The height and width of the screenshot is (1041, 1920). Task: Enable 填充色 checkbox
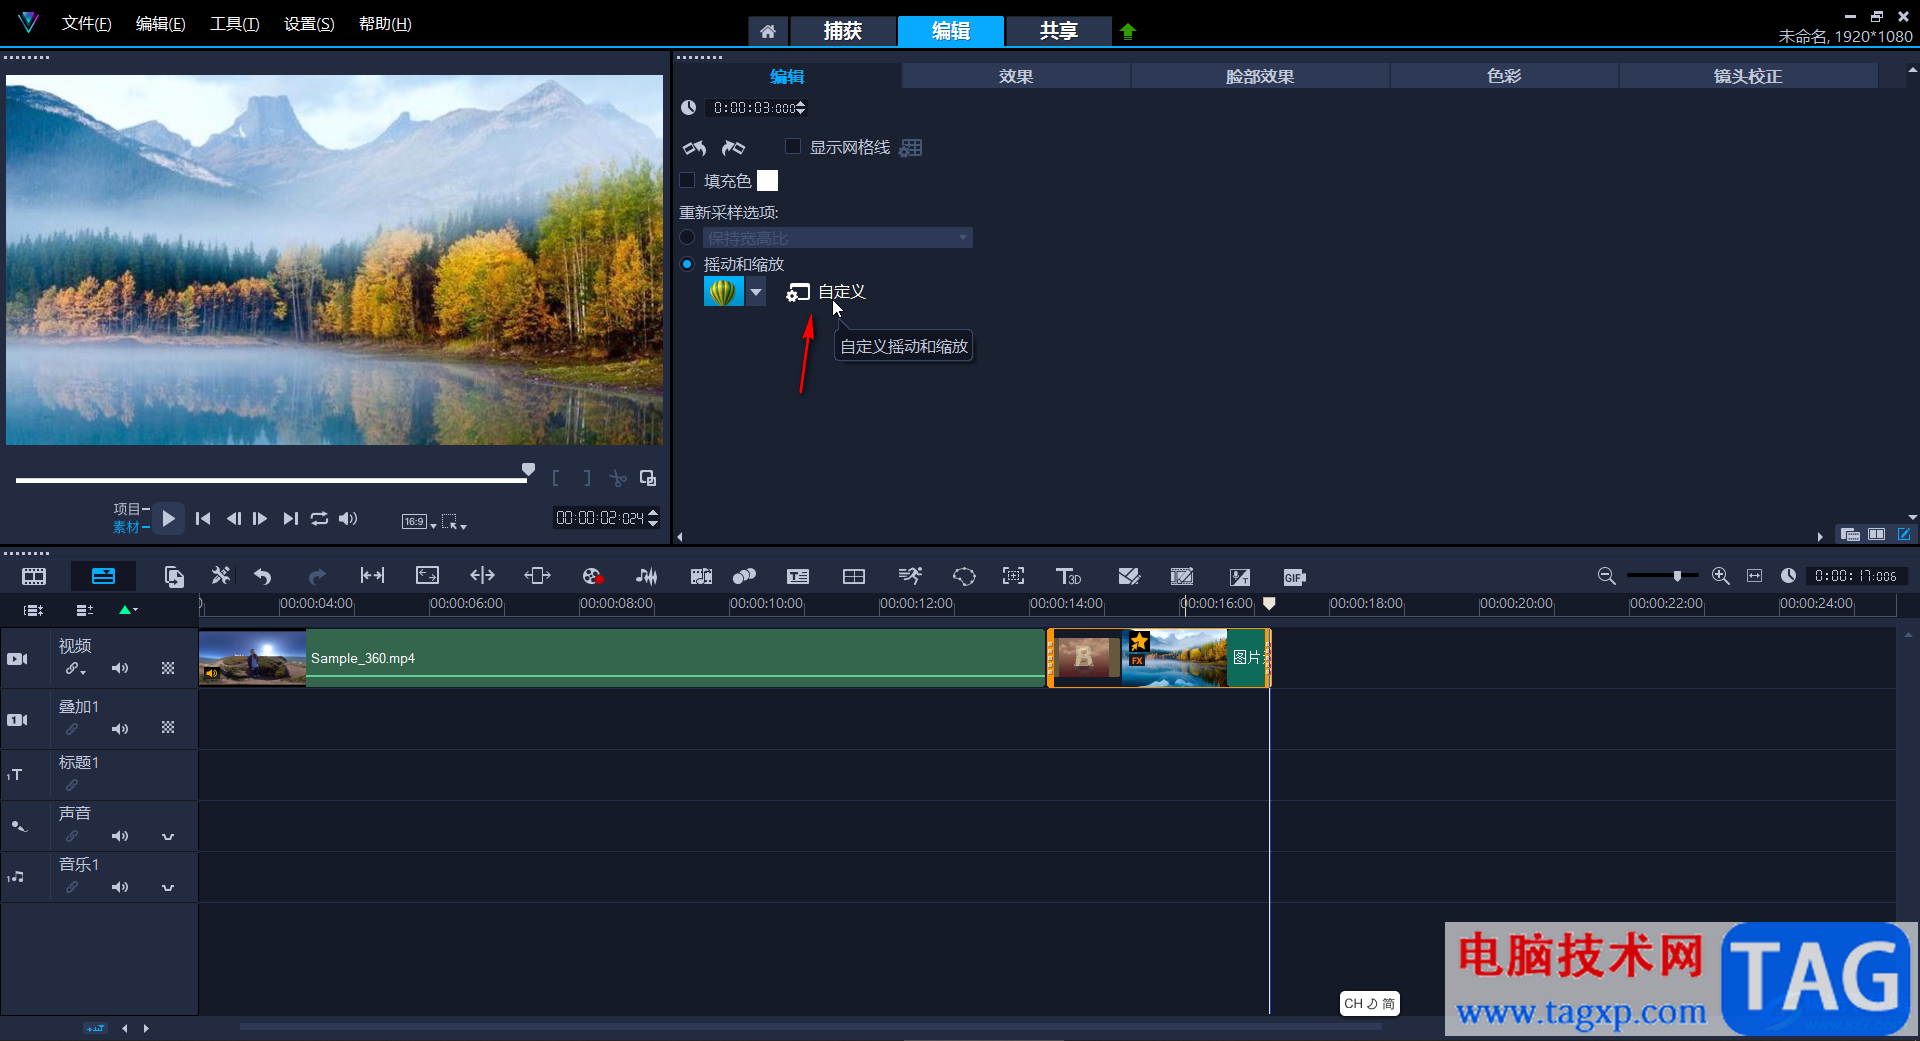[687, 180]
